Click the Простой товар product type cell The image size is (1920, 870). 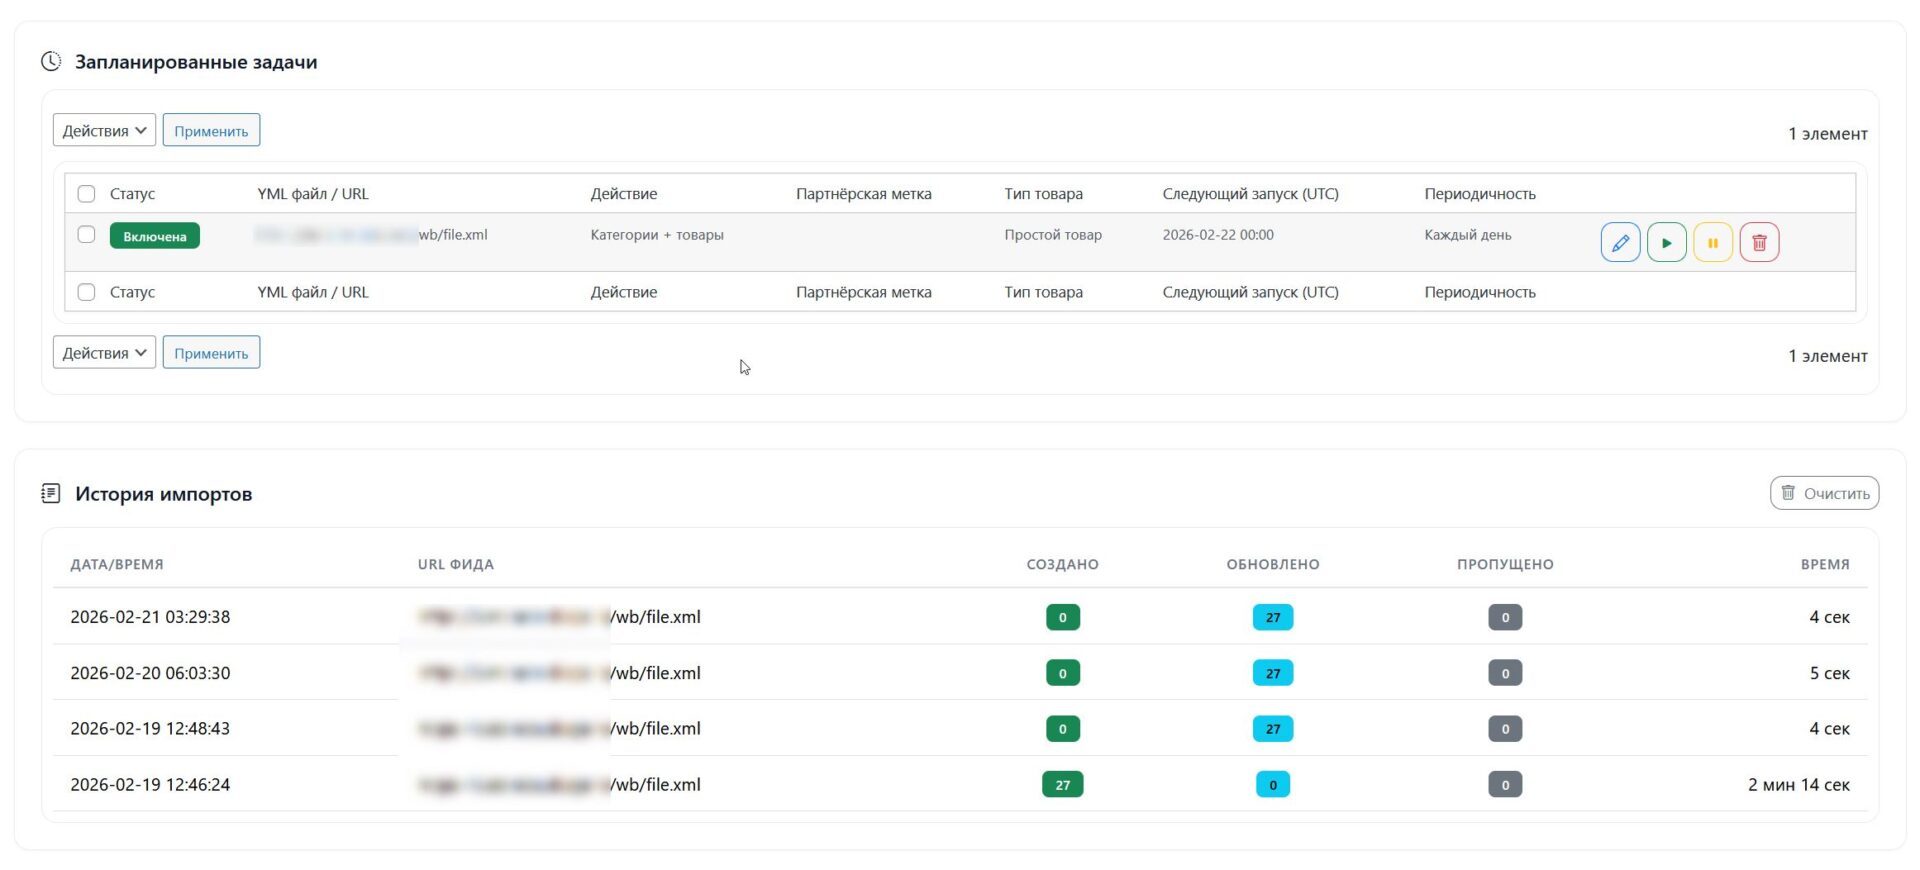[1053, 235]
